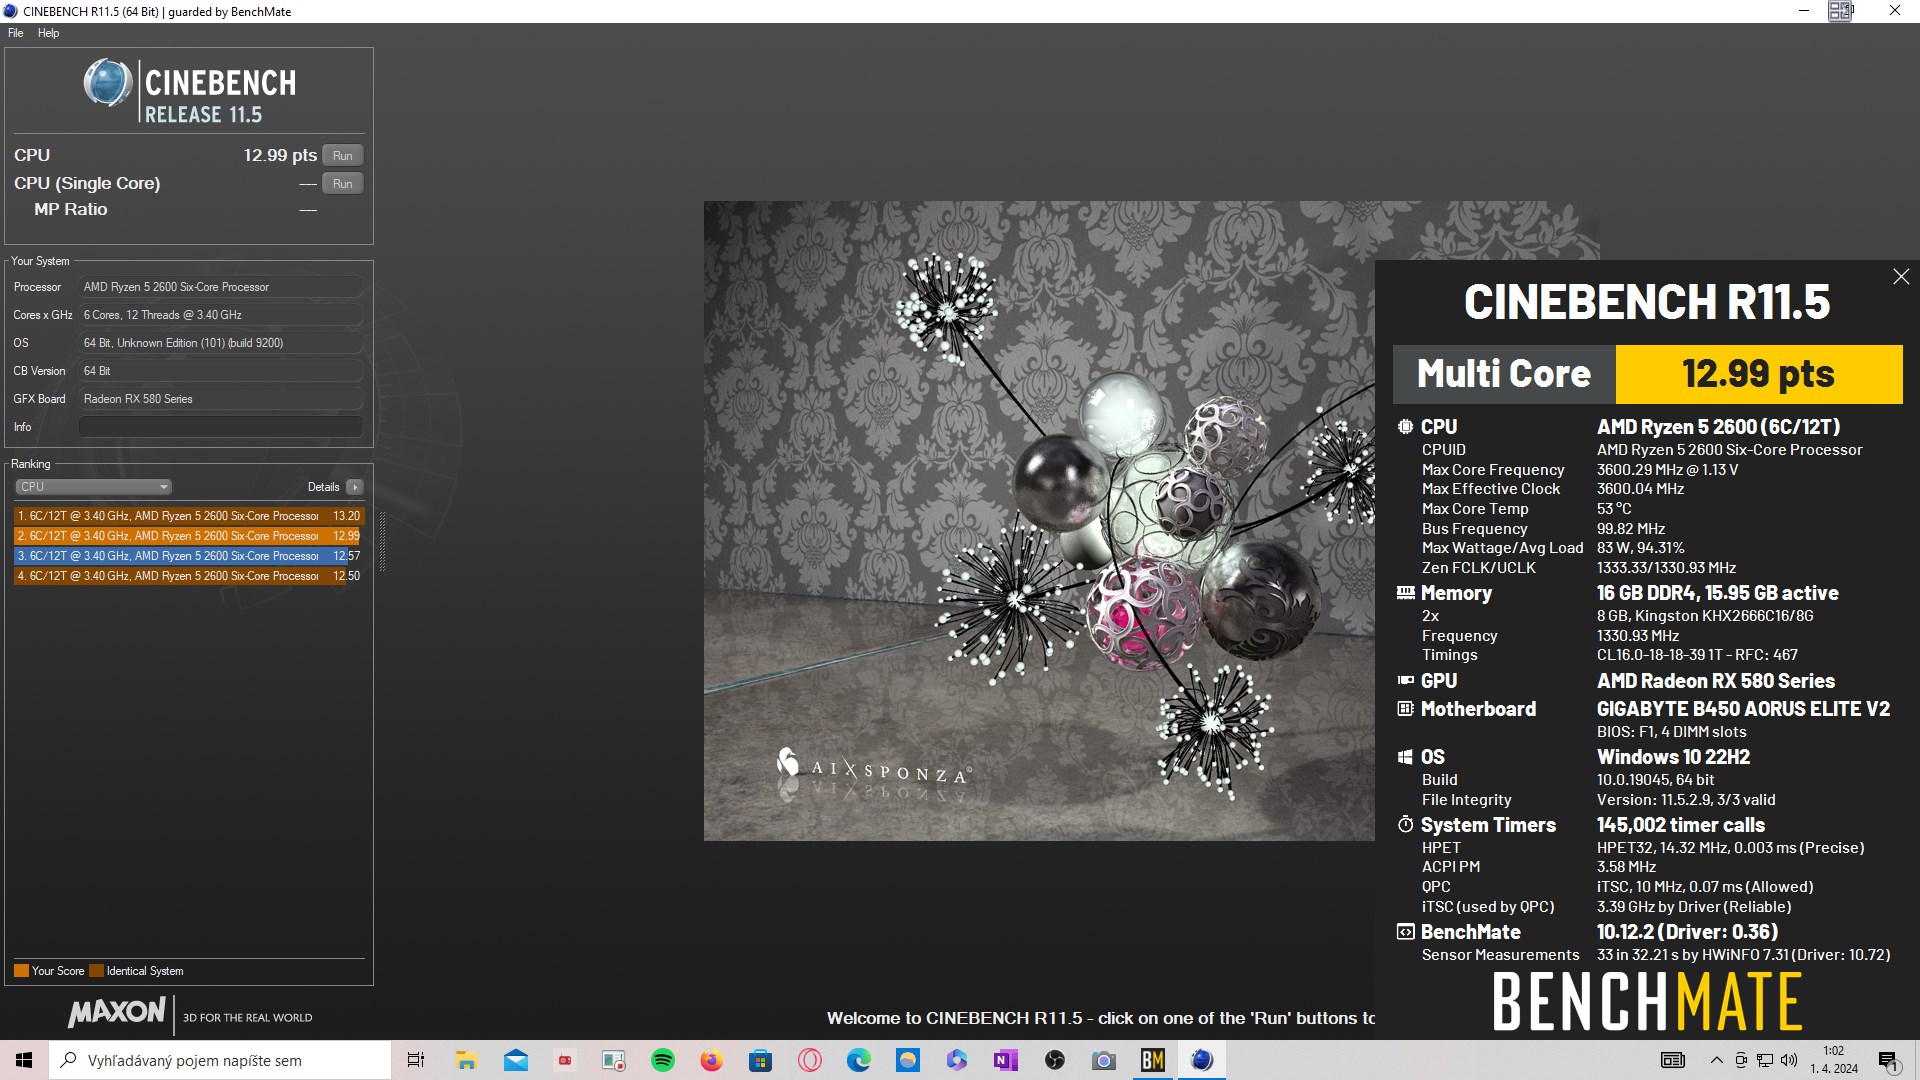The height and width of the screenshot is (1080, 1920).
Task: Click the OS 64 Bit build field
Action: [220, 343]
